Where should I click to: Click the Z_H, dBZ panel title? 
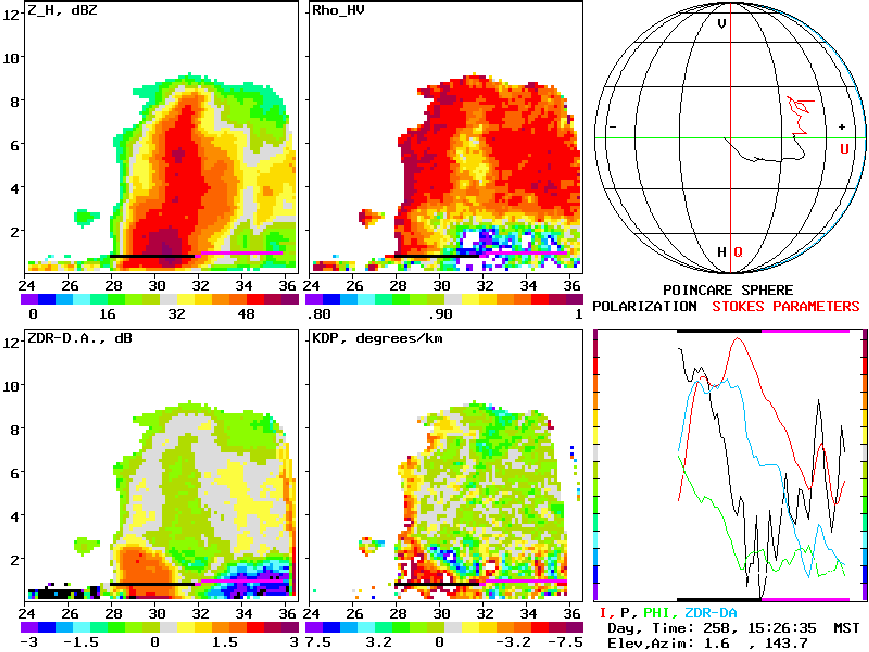62,10
